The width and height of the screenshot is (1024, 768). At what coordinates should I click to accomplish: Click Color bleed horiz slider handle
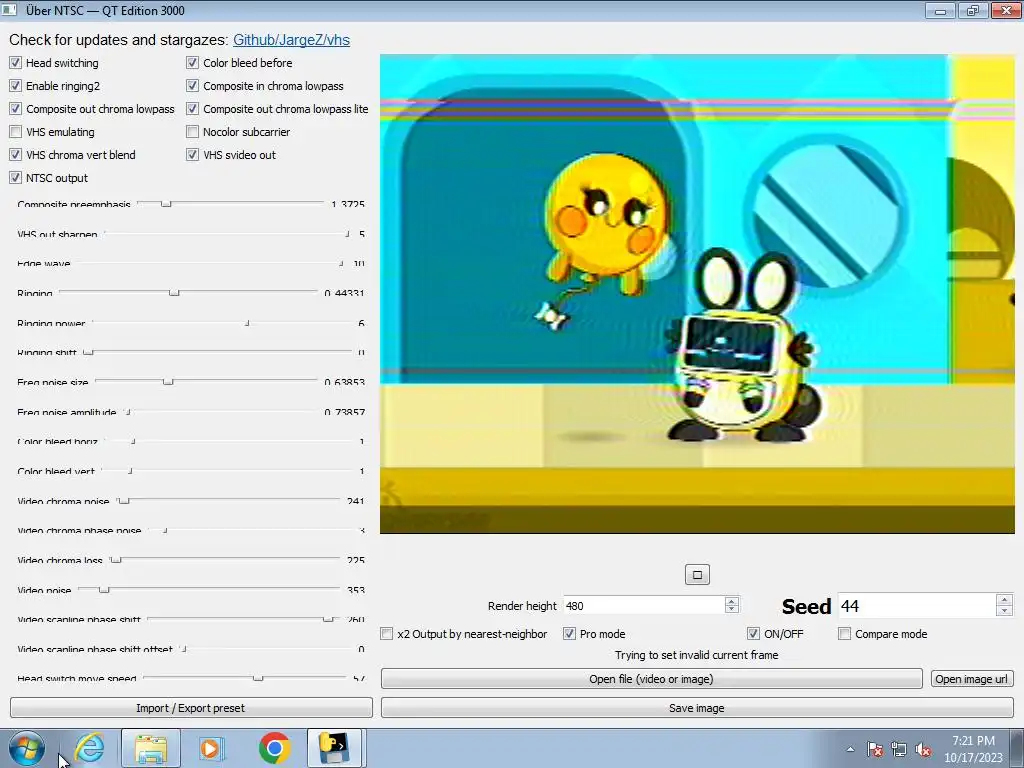click(x=133, y=441)
